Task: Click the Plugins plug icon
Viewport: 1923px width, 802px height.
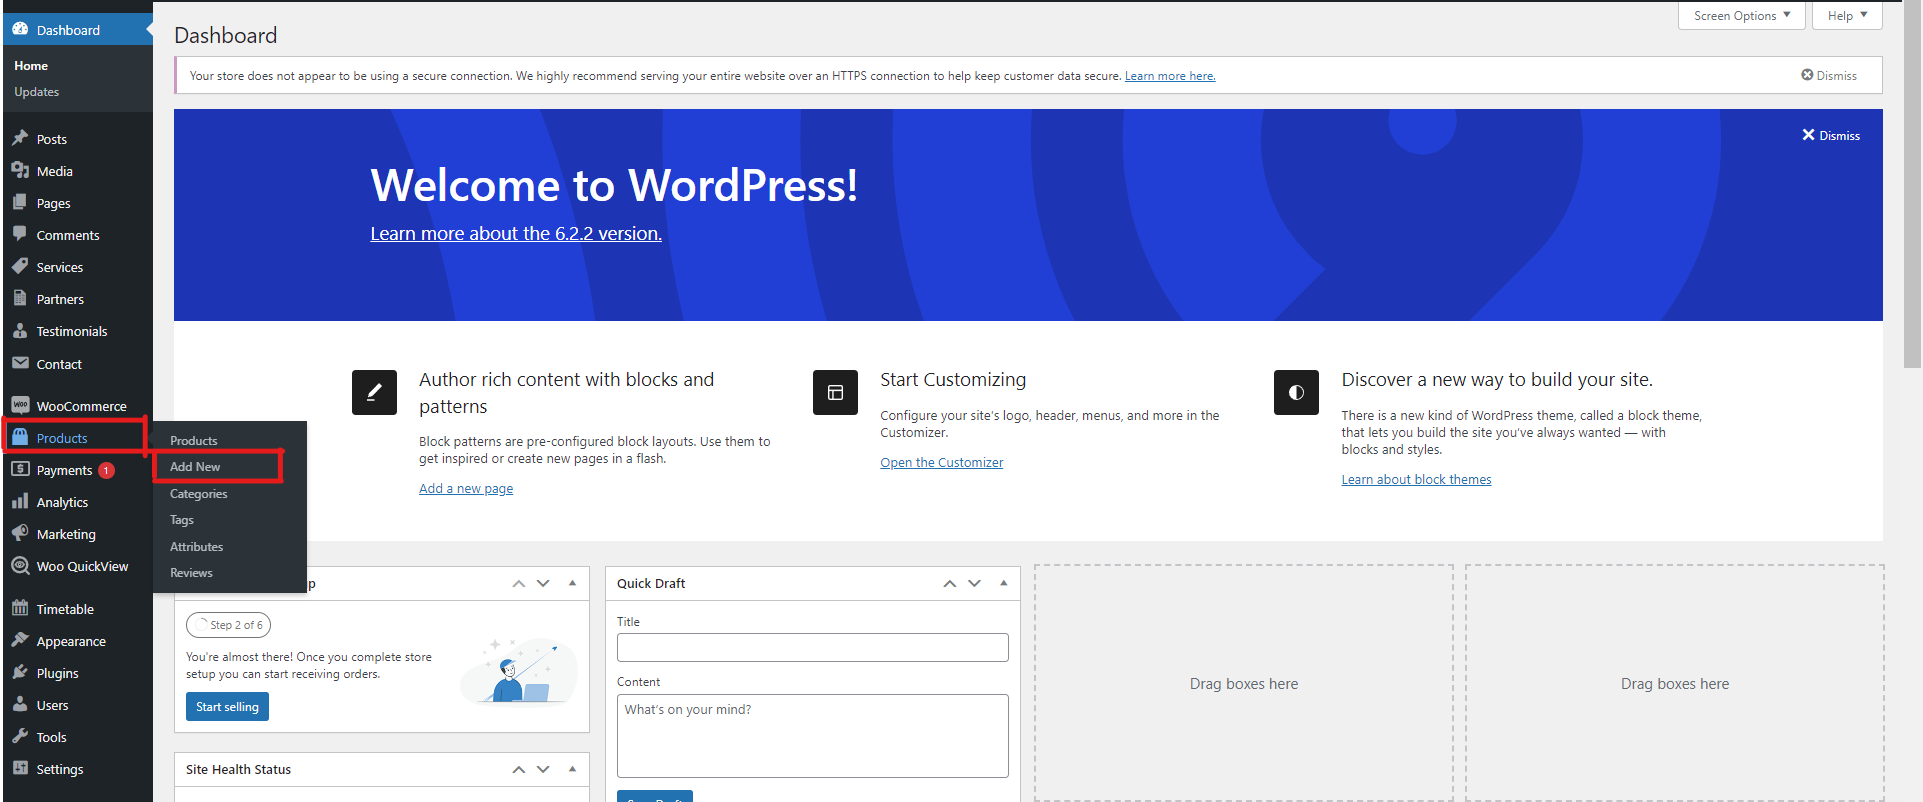Action: click(x=20, y=672)
